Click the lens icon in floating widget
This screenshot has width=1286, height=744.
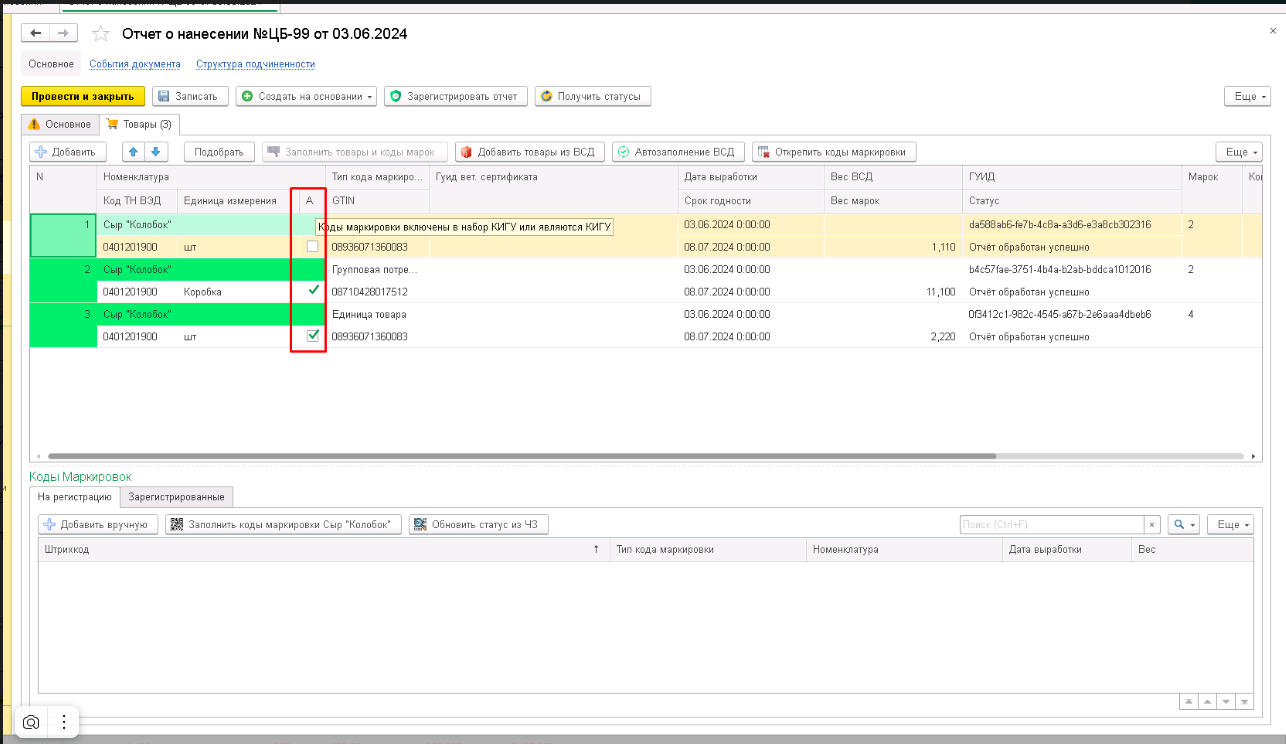point(31,722)
